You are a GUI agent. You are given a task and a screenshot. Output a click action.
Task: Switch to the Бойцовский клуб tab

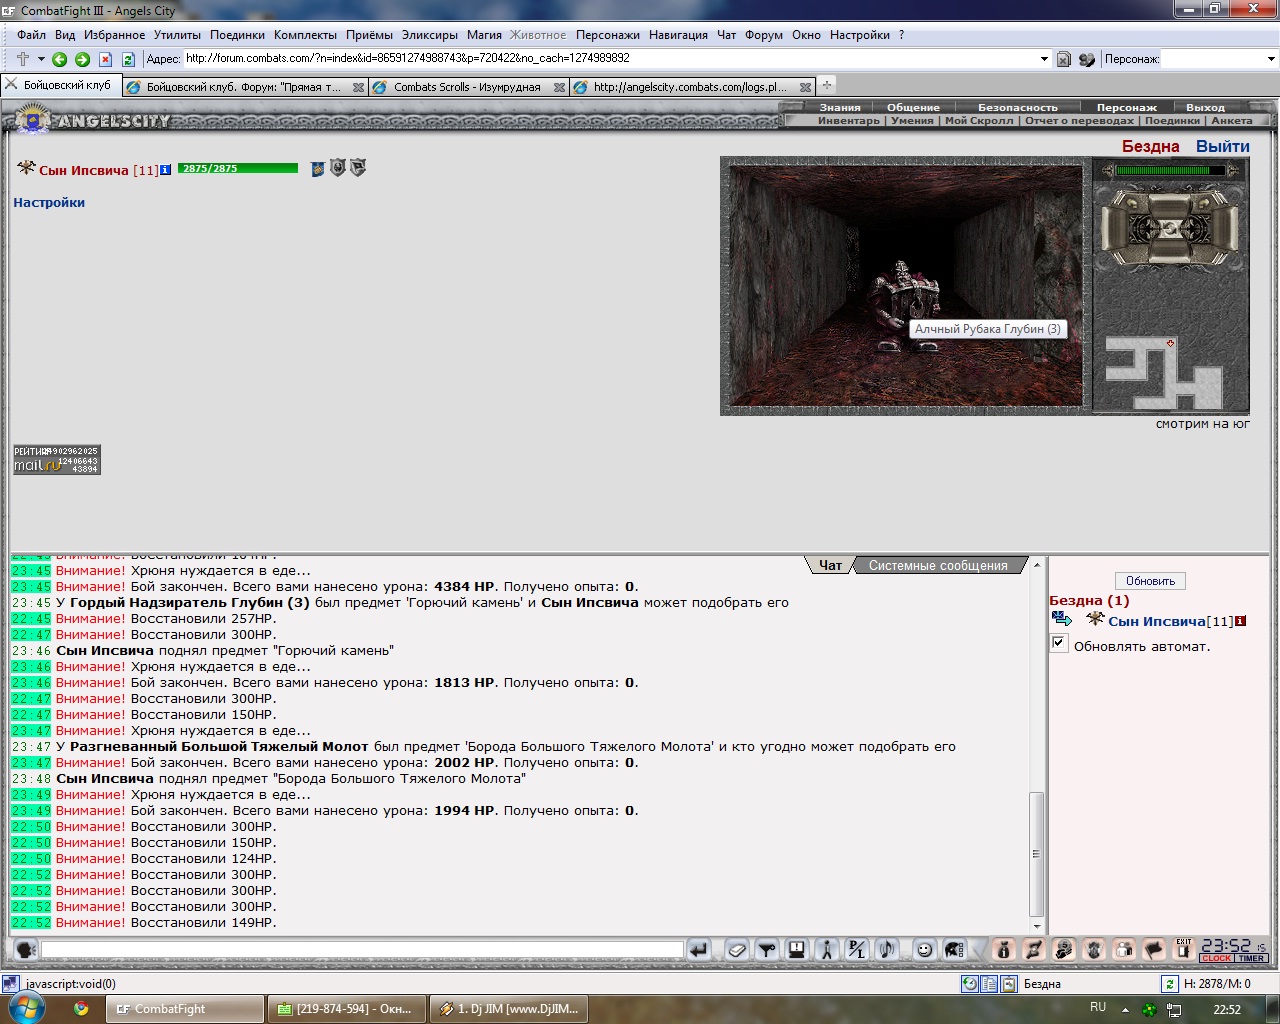click(x=61, y=85)
